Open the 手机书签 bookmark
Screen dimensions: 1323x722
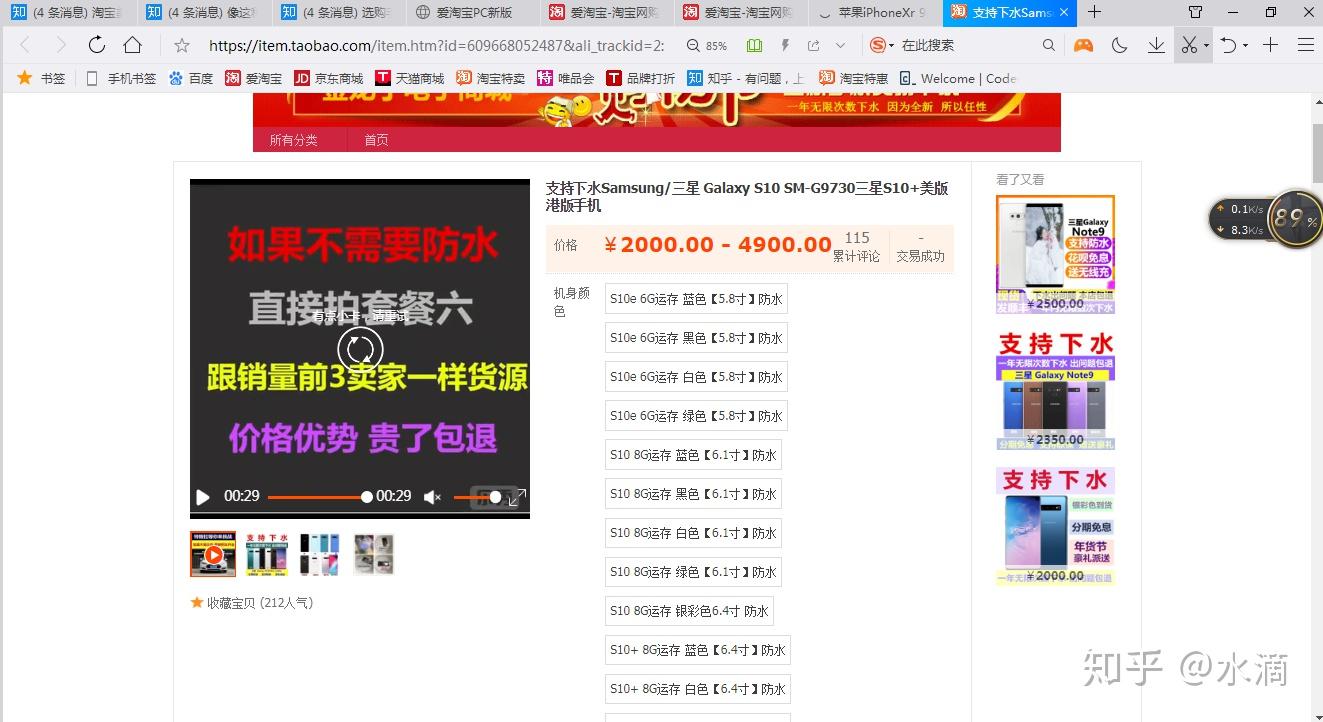tap(121, 78)
